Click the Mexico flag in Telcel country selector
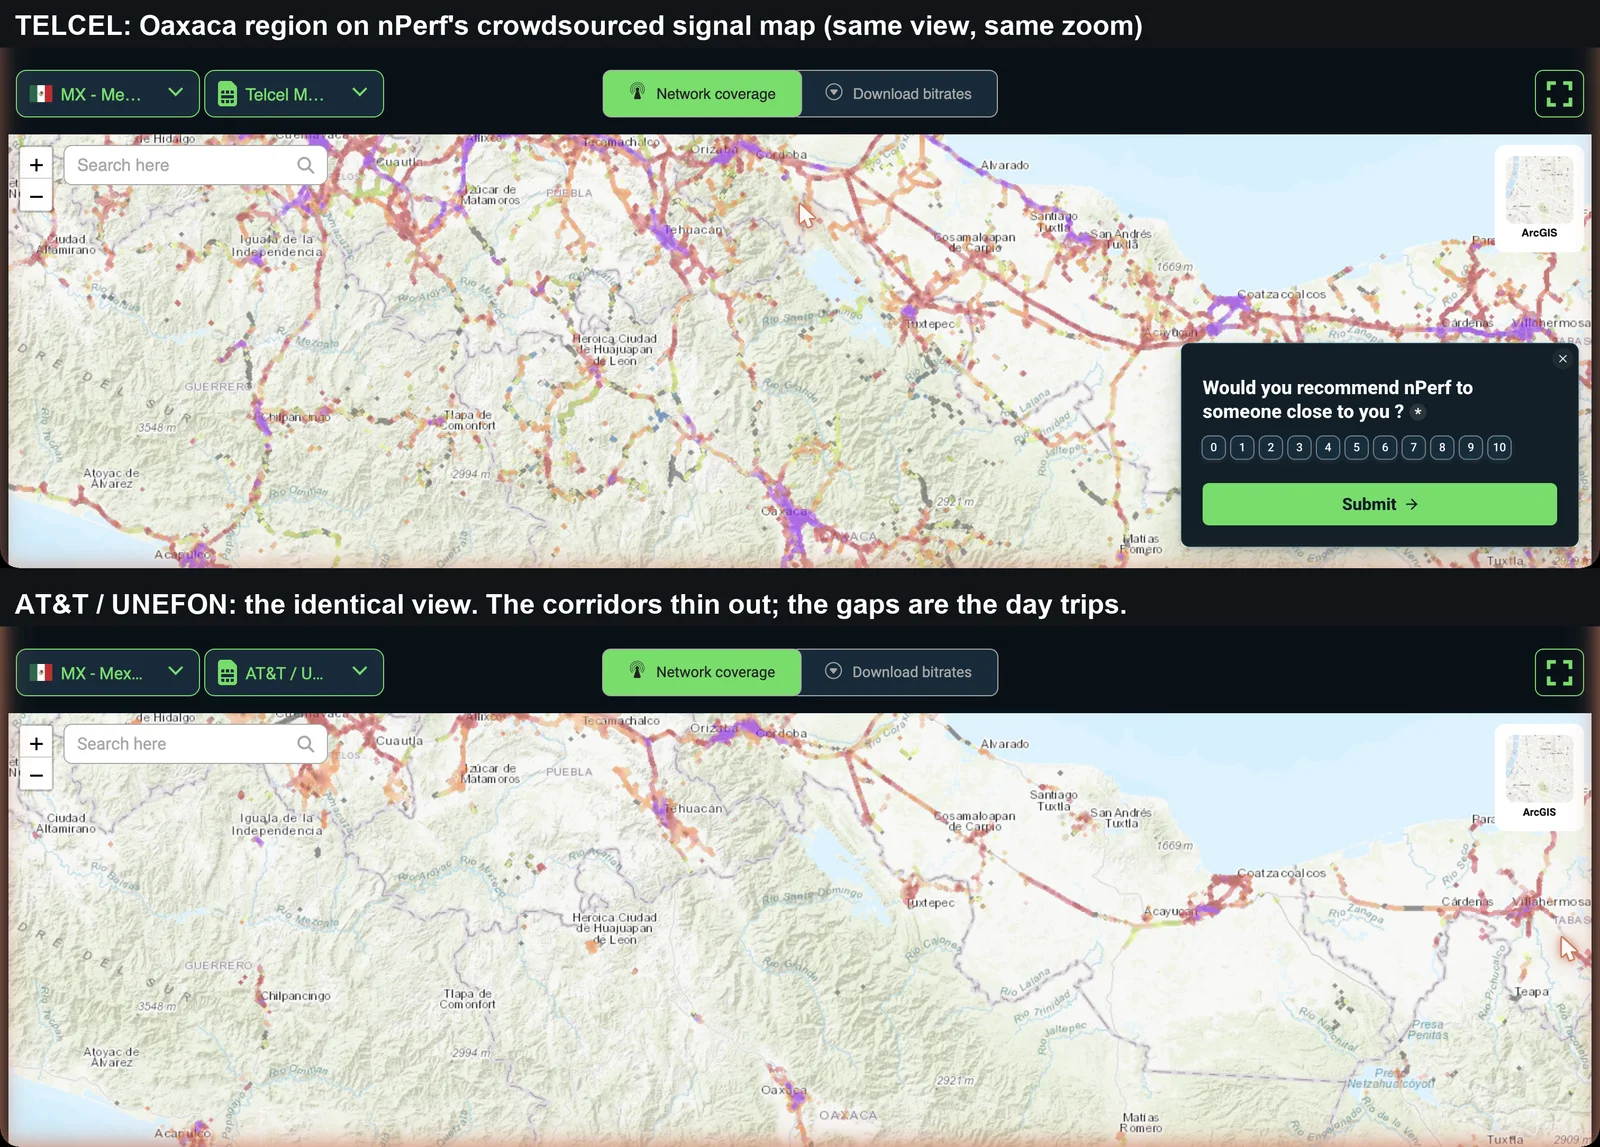 41,94
